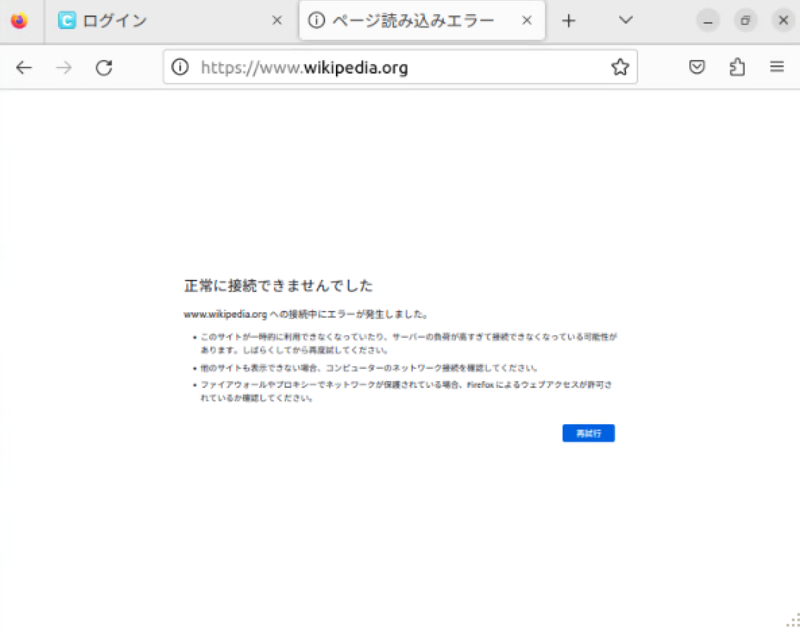Go back to the previous page
Viewport: 800px width, 632px height.
point(23,67)
